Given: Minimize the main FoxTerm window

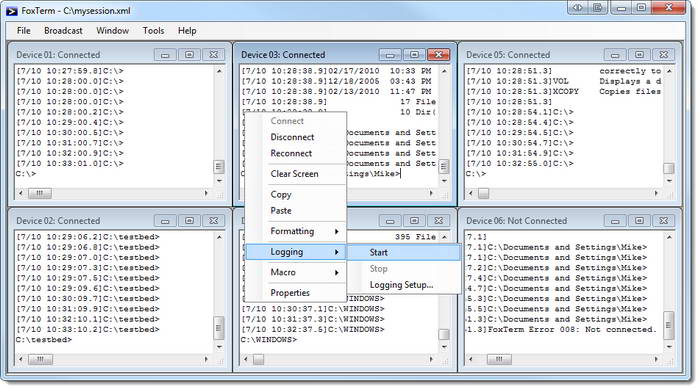Looking at the screenshot, I should (621, 8).
